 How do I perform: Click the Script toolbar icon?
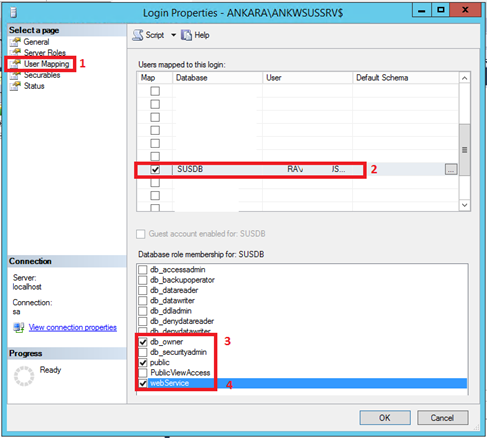(x=138, y=35)
